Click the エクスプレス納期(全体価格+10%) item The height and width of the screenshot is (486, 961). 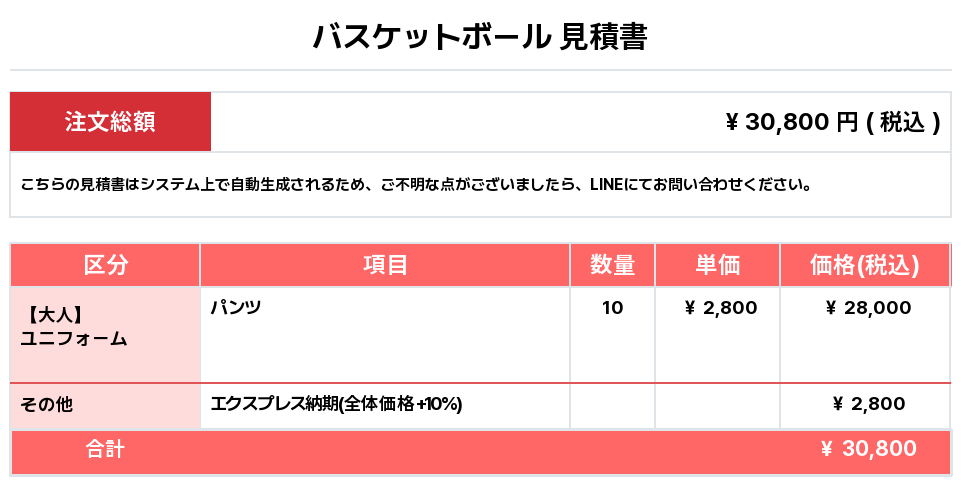(x=336, y=404)
